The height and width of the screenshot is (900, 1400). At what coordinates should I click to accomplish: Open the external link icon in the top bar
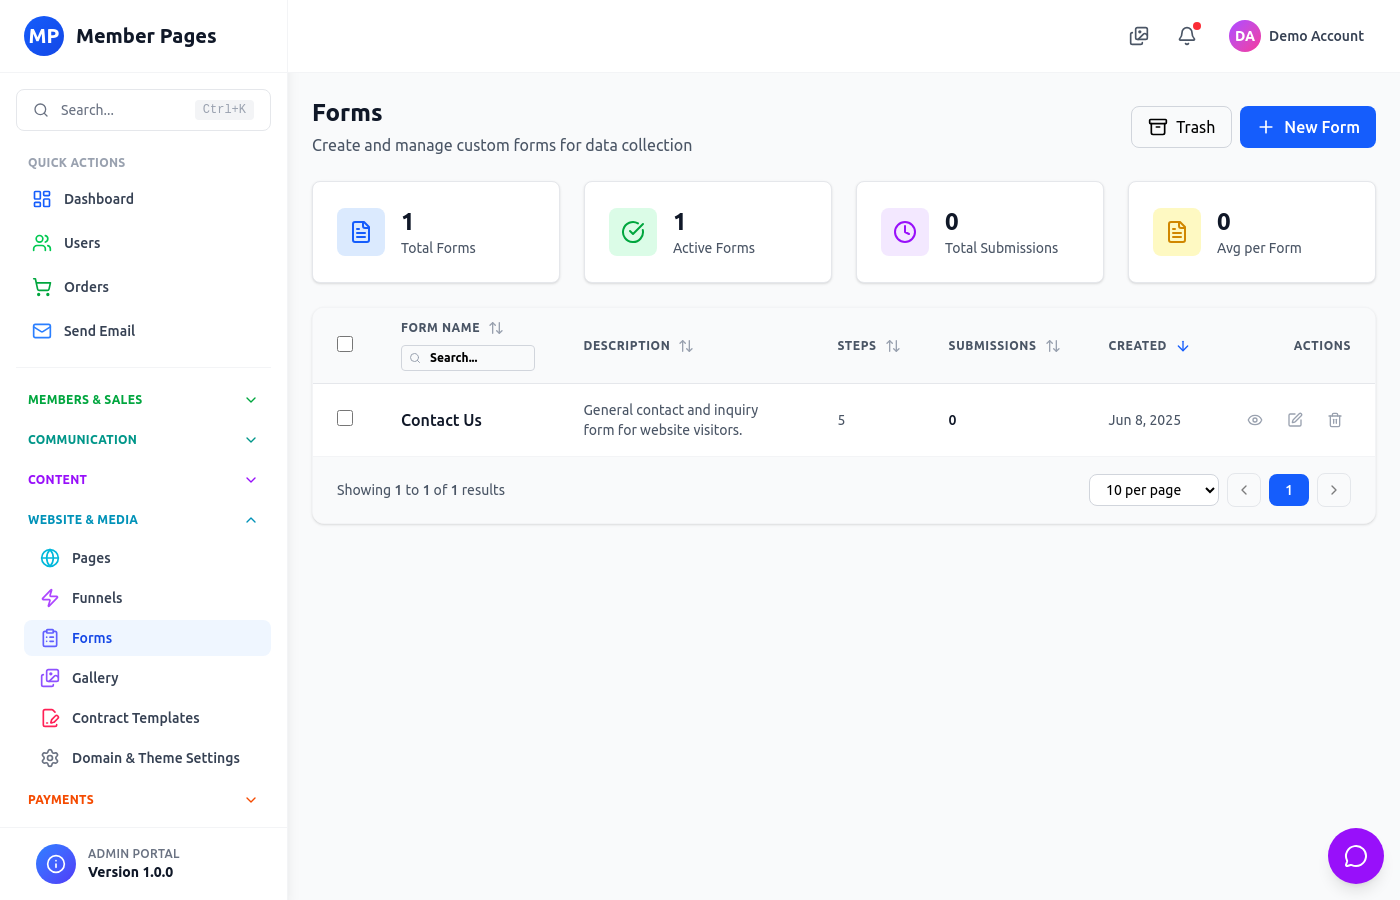pyautogui.click(x=1138, y=35)
